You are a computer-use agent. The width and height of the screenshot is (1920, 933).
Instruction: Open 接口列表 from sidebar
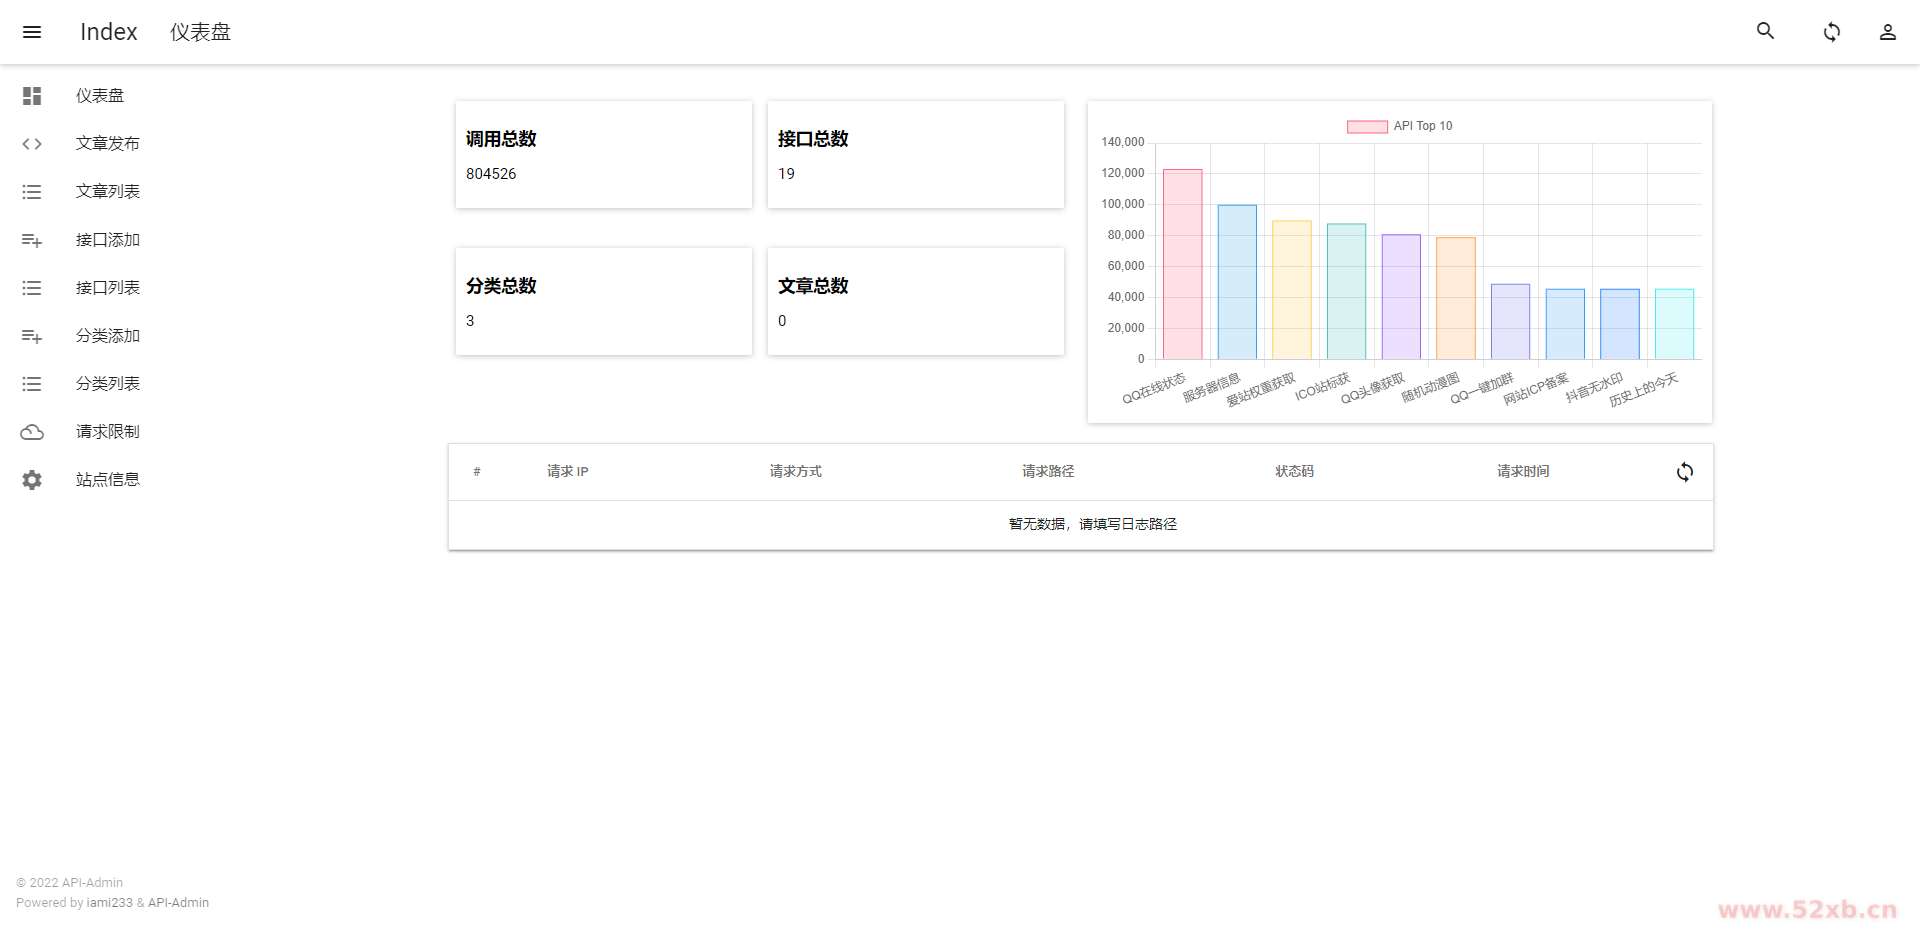(x=107, y=288)
